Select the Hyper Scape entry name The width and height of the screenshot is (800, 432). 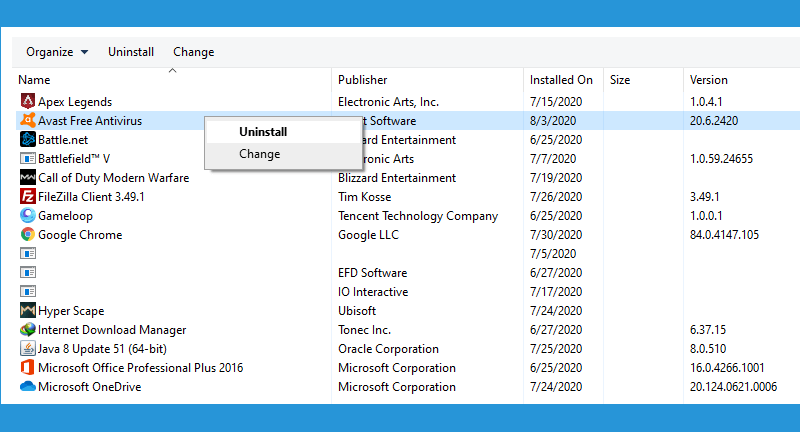pos(71,311)
